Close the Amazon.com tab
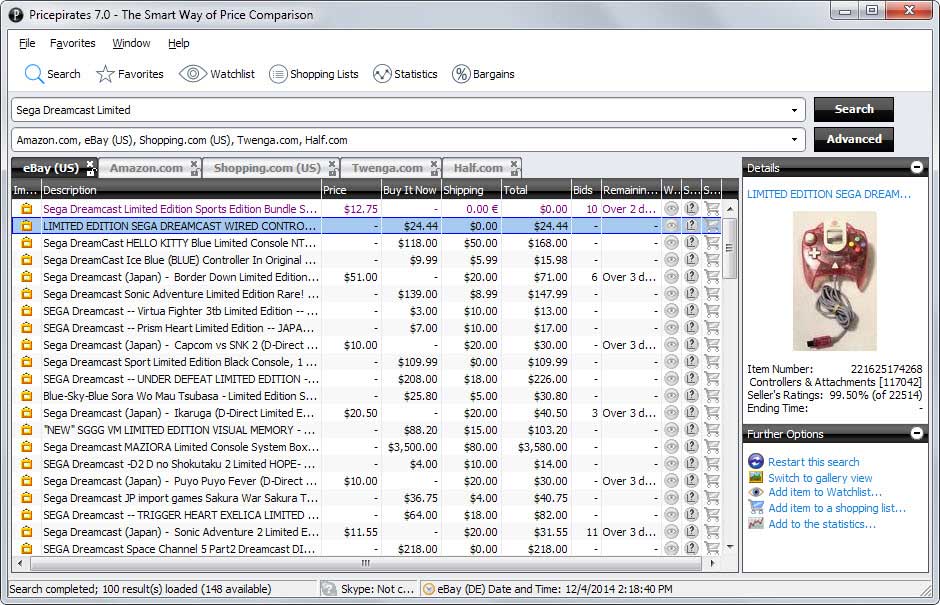 tap(194, 164)
